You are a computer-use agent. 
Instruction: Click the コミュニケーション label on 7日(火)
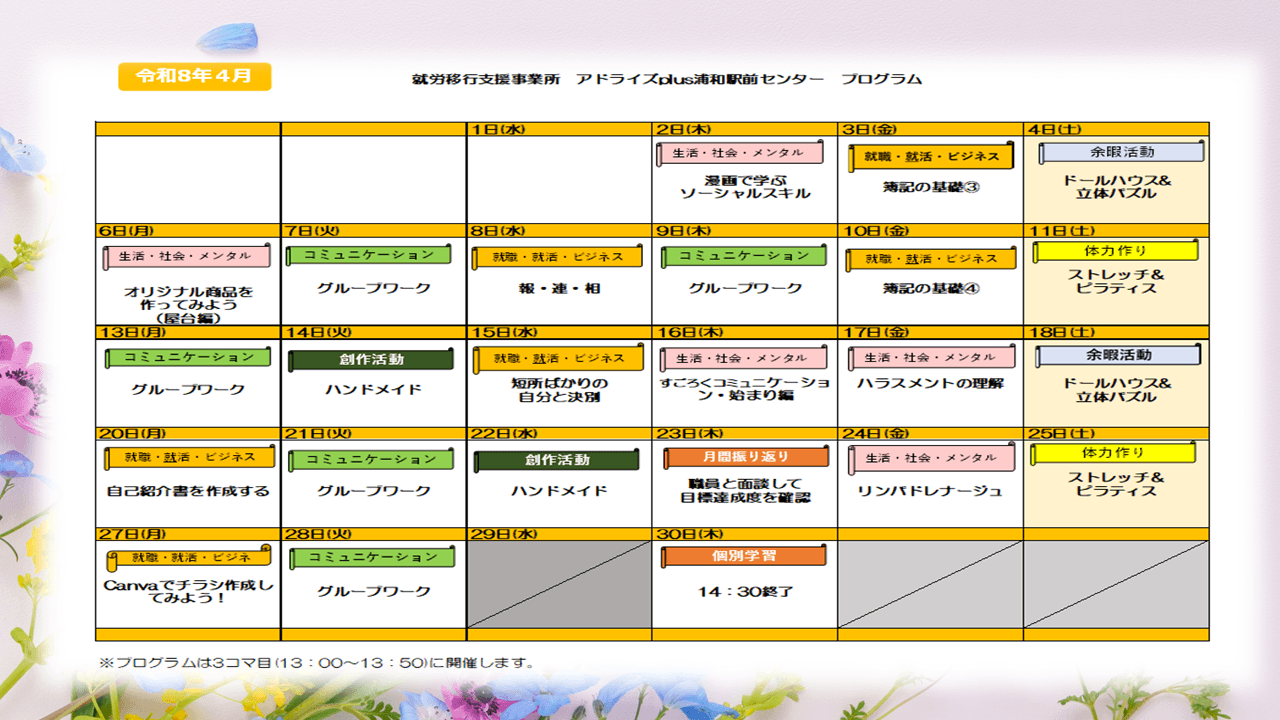pyautogui.click(x=370, y=255)
